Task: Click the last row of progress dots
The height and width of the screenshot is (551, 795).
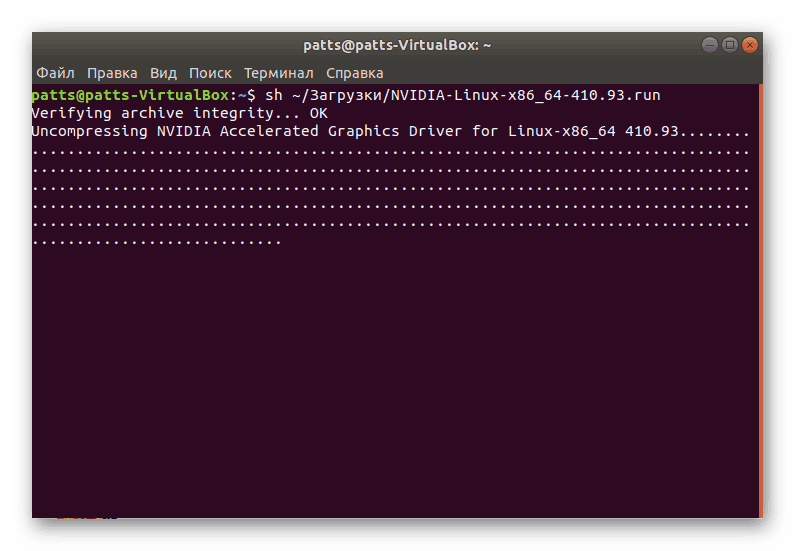Action: click(157, 241)
